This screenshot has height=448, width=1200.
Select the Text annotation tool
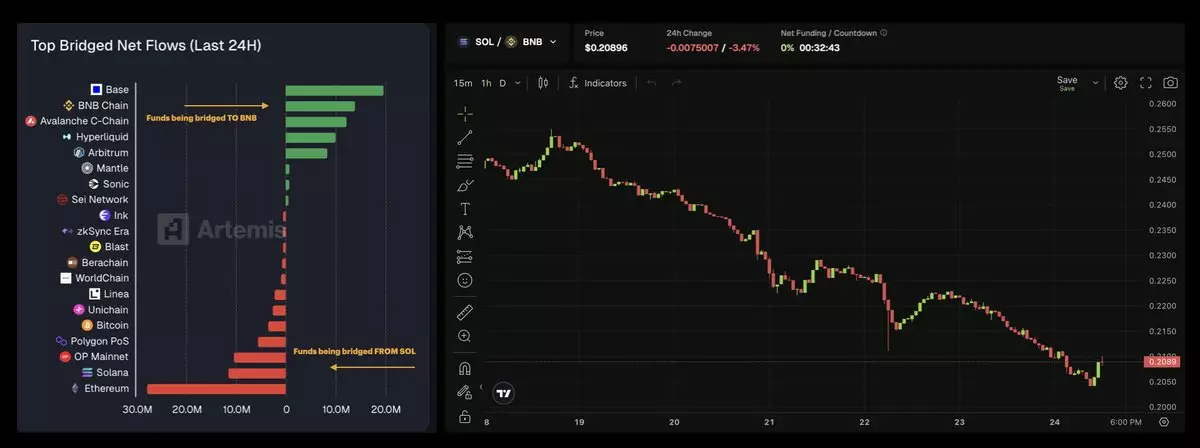point(465,209)
